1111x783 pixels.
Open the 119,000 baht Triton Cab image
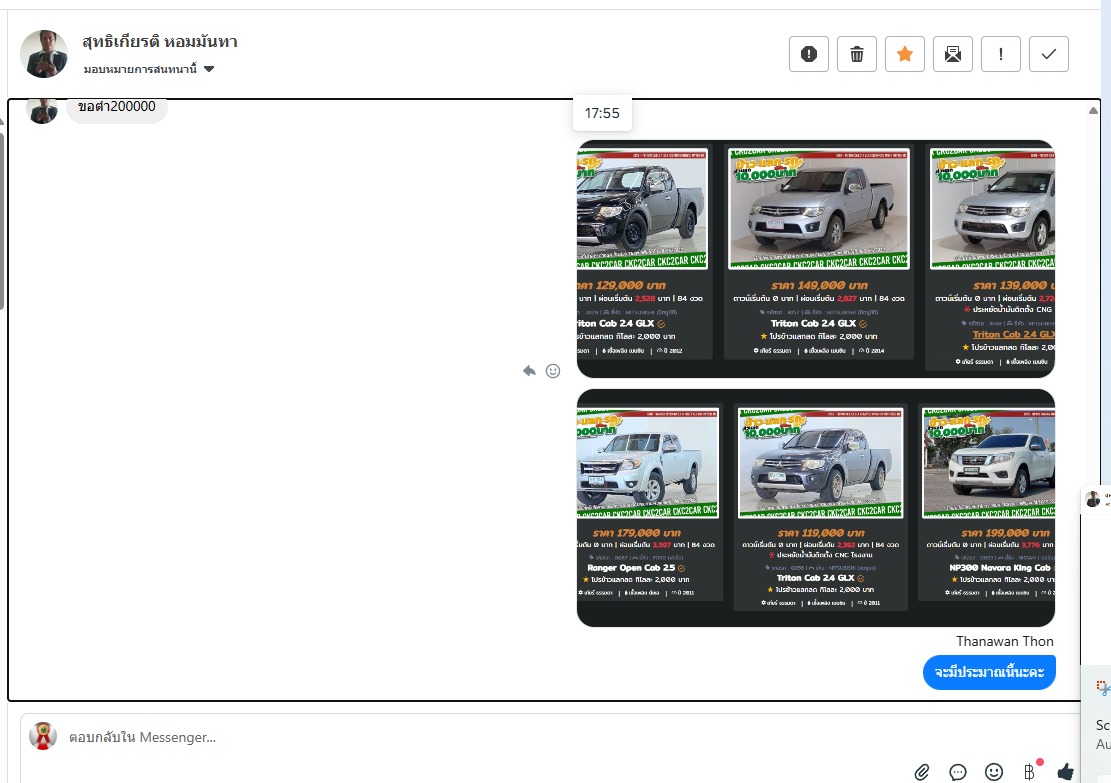[821, 507]
